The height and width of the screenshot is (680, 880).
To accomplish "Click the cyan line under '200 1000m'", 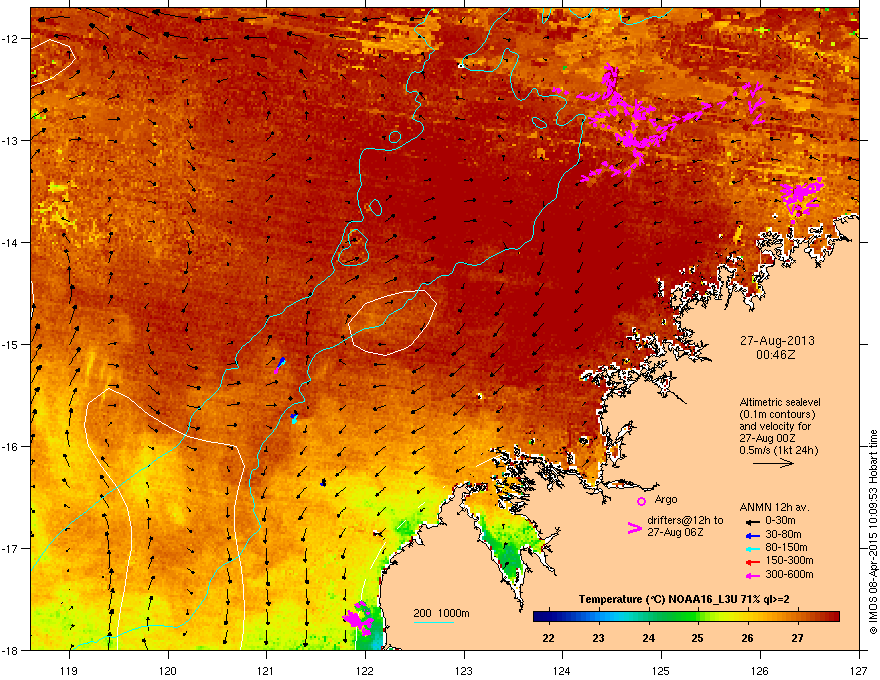I will pos(433,622).
